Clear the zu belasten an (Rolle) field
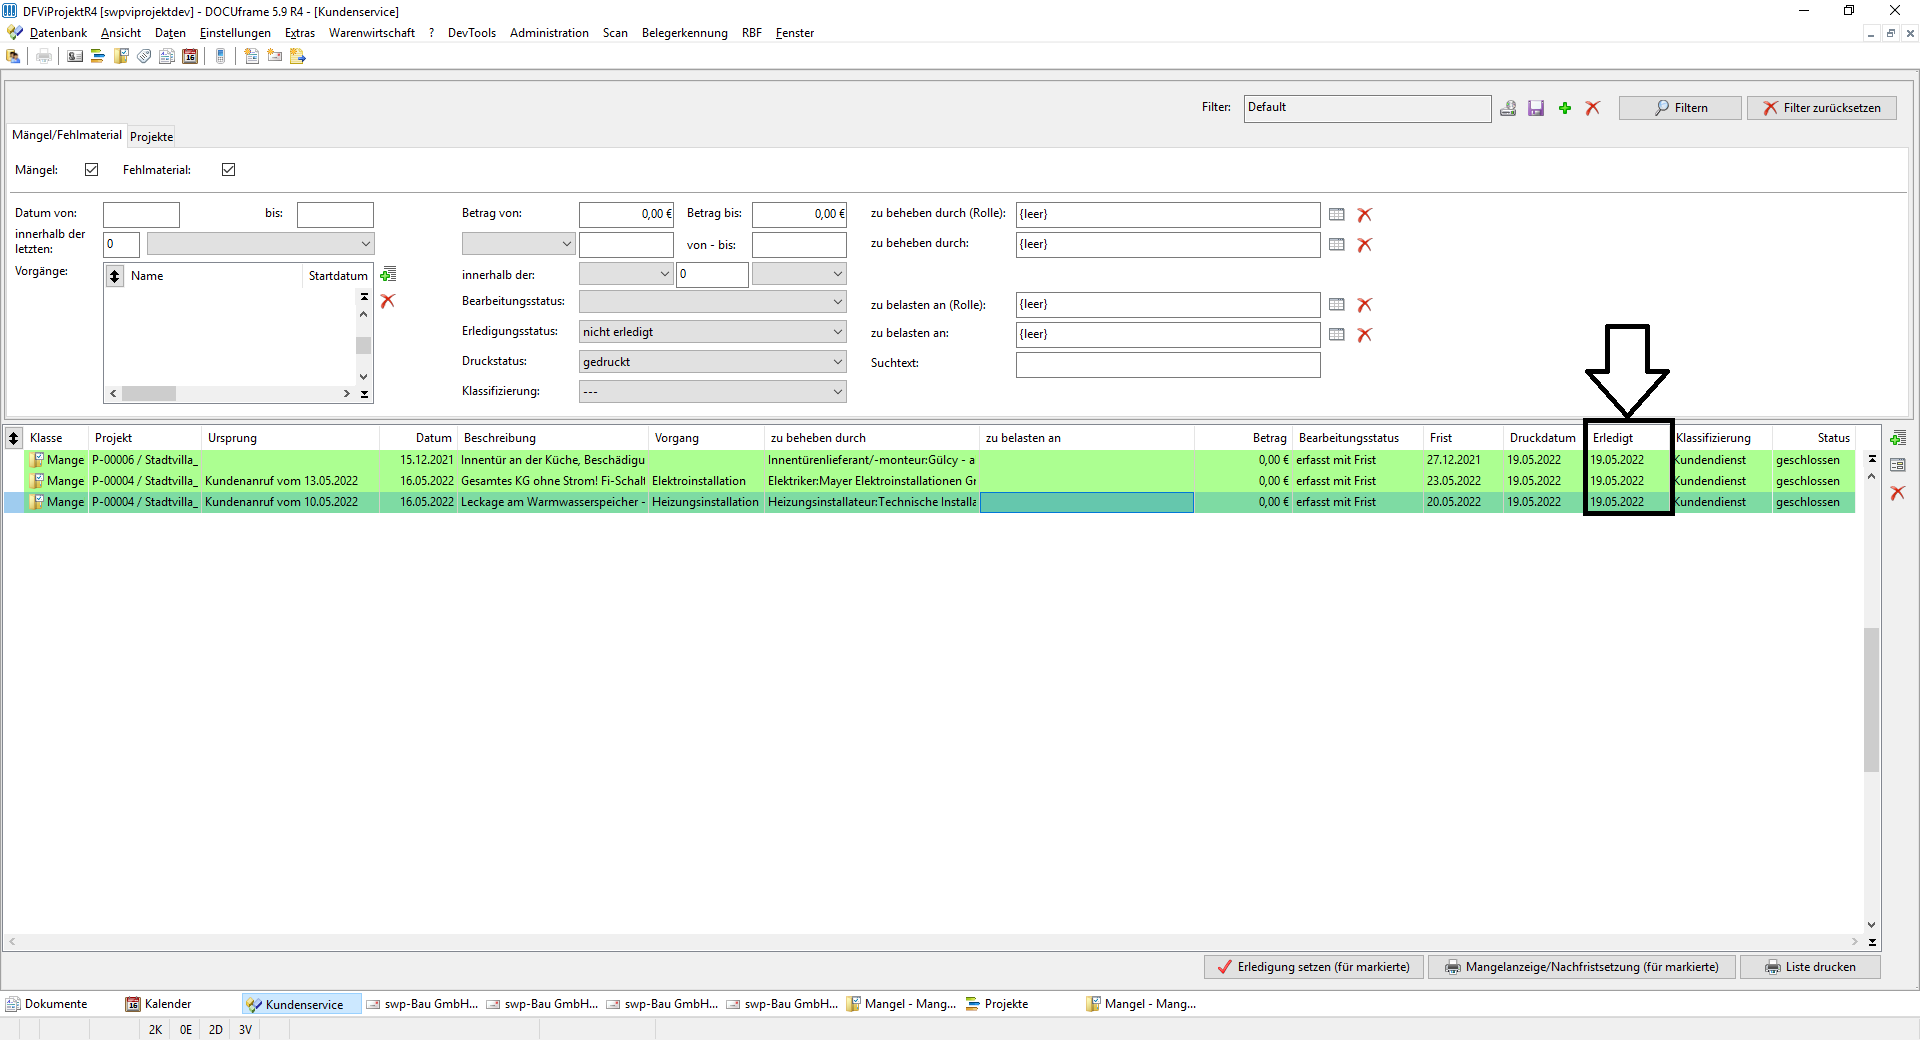 (1365, 304)
